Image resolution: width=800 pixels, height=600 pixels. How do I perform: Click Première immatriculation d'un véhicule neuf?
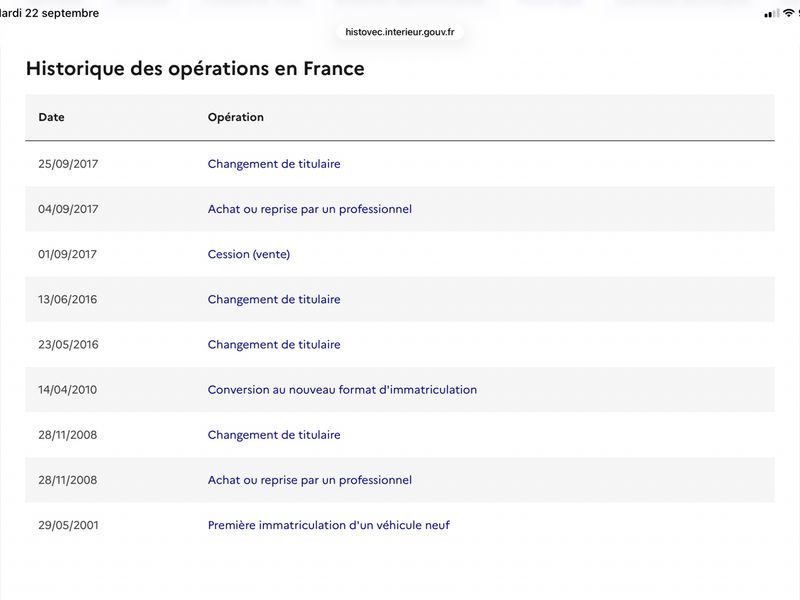(329, 525)
